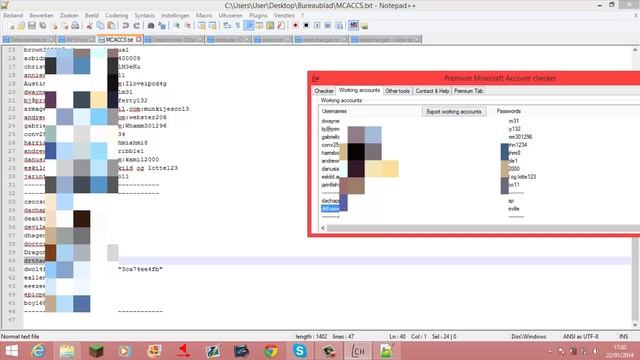Open the Bewerken menu
This screenshot has height=360, width=640.
41,16
